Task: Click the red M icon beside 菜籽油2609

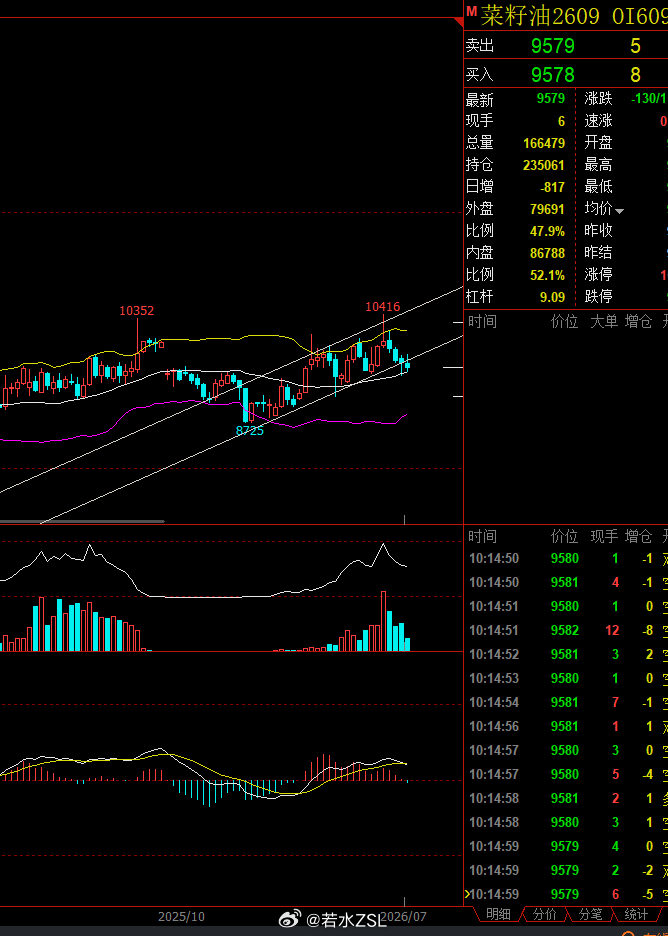Action: point(472,11)
